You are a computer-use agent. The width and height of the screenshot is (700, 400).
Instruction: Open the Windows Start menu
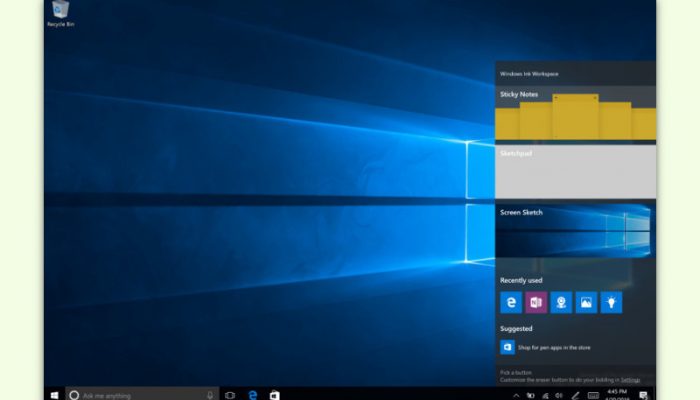[54, 395]
